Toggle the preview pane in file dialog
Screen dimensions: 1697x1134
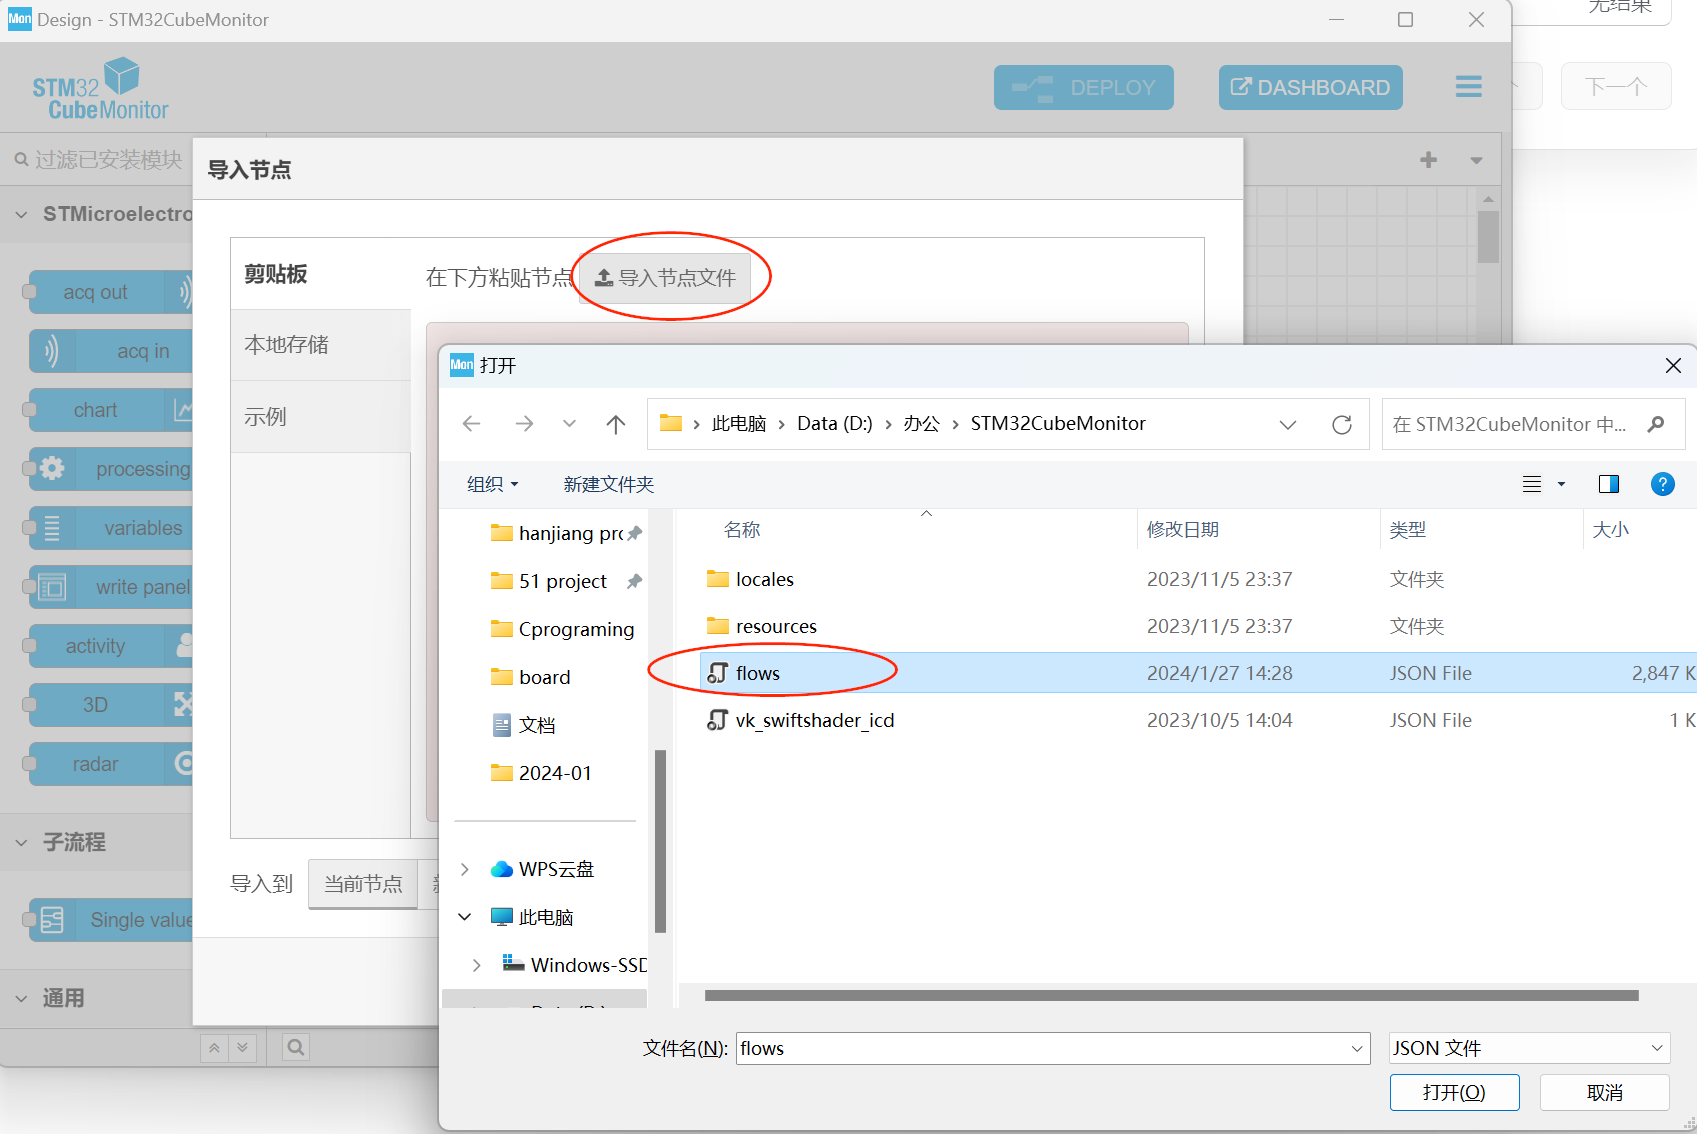[x=1608, y=484]
